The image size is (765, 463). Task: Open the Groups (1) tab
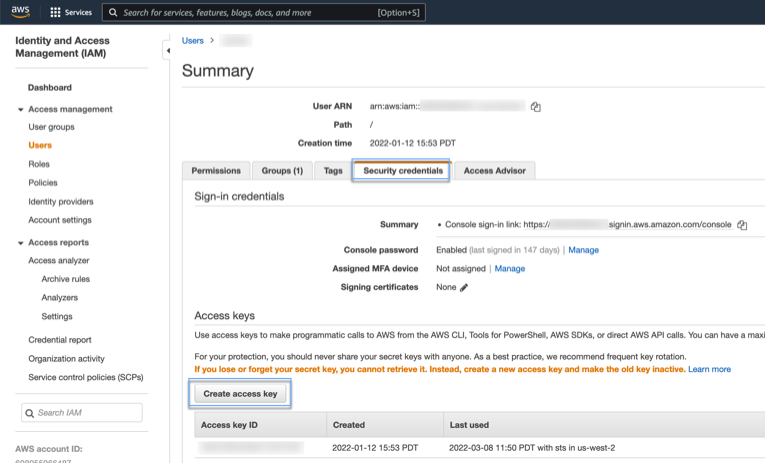[282, 171]
